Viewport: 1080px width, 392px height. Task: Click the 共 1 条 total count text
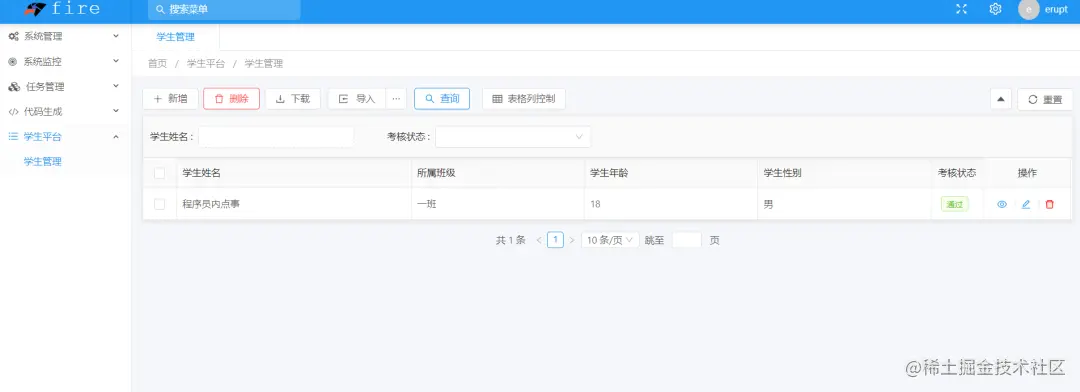[x=510, y=240]
